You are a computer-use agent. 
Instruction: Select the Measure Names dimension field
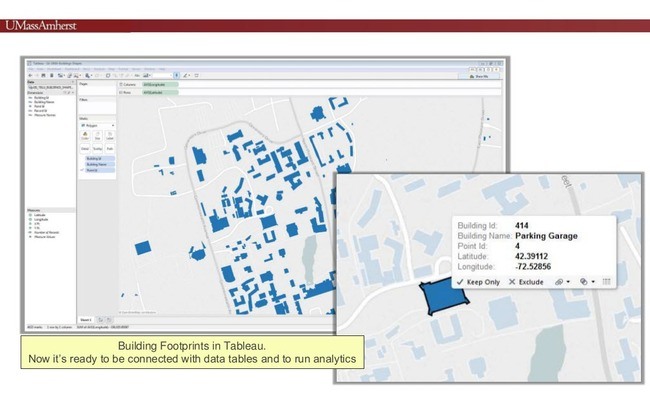click(x=44, y=115)
